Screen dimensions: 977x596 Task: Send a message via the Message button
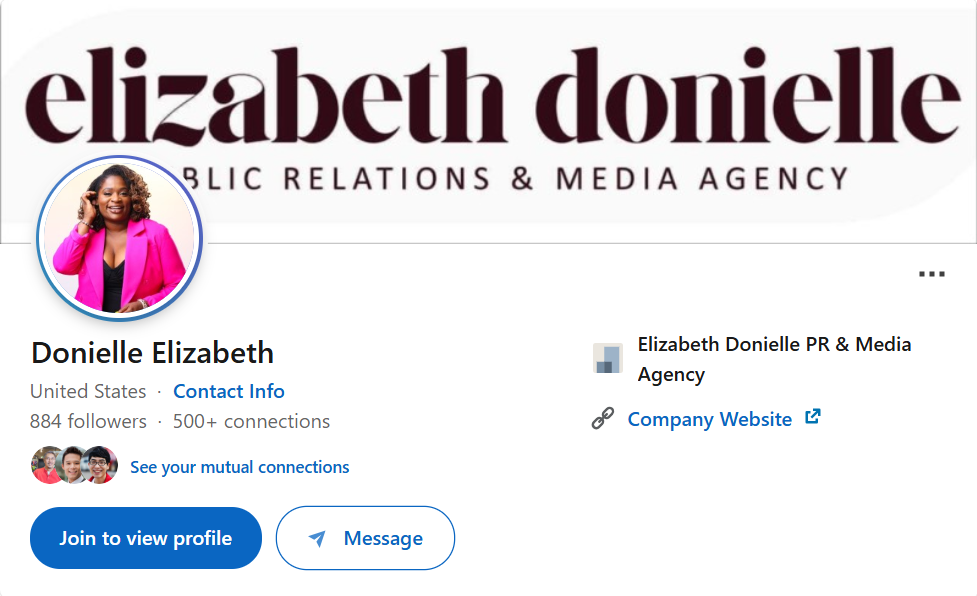365,538
